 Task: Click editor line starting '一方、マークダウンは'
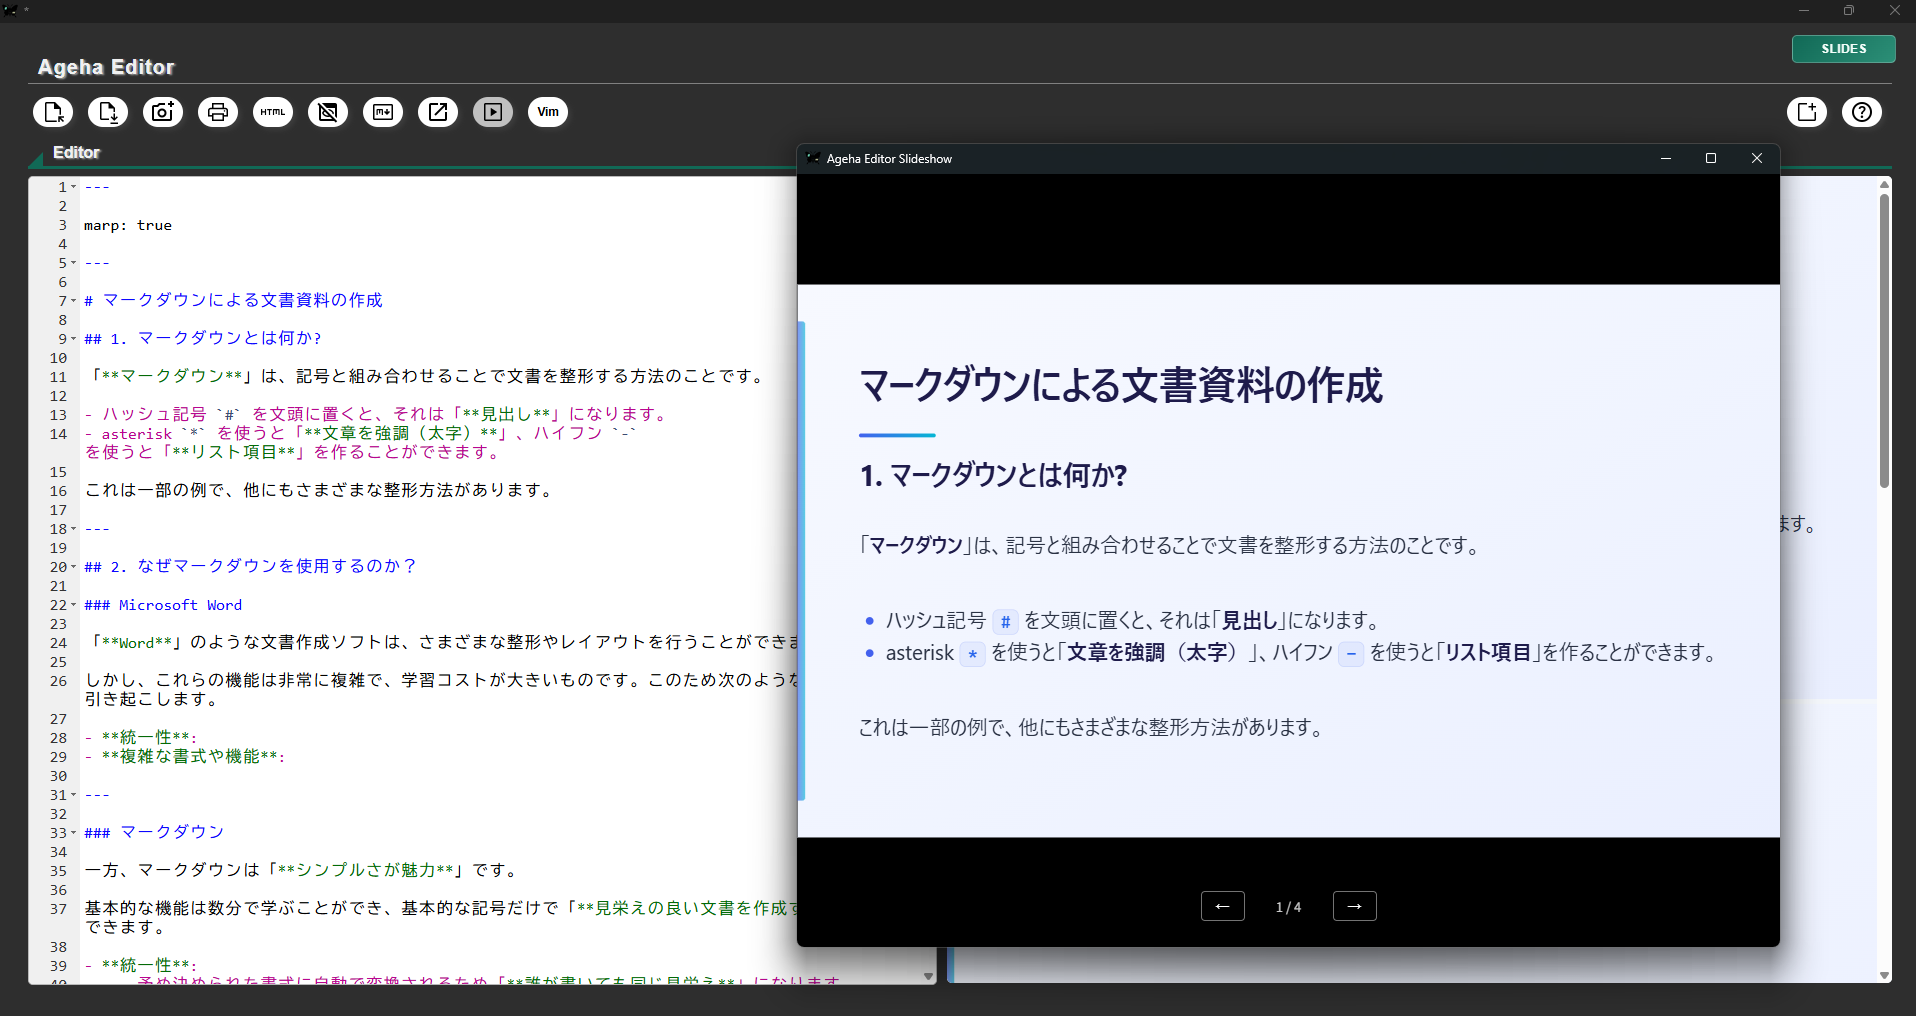[302, 871]
